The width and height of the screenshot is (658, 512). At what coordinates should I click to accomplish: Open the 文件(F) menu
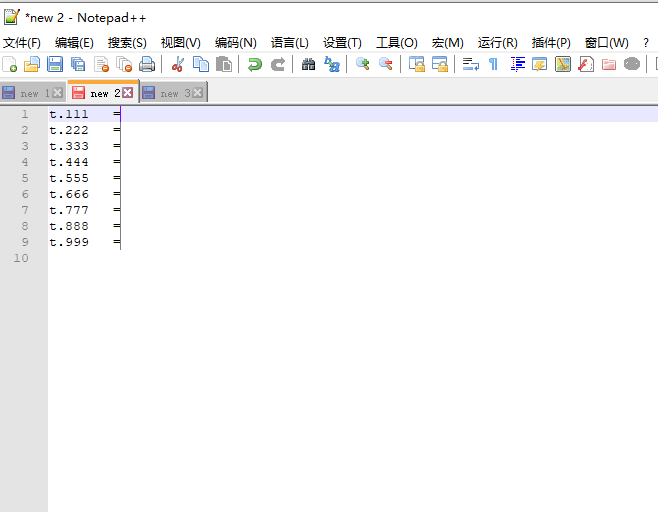click(x=22, y=43)
